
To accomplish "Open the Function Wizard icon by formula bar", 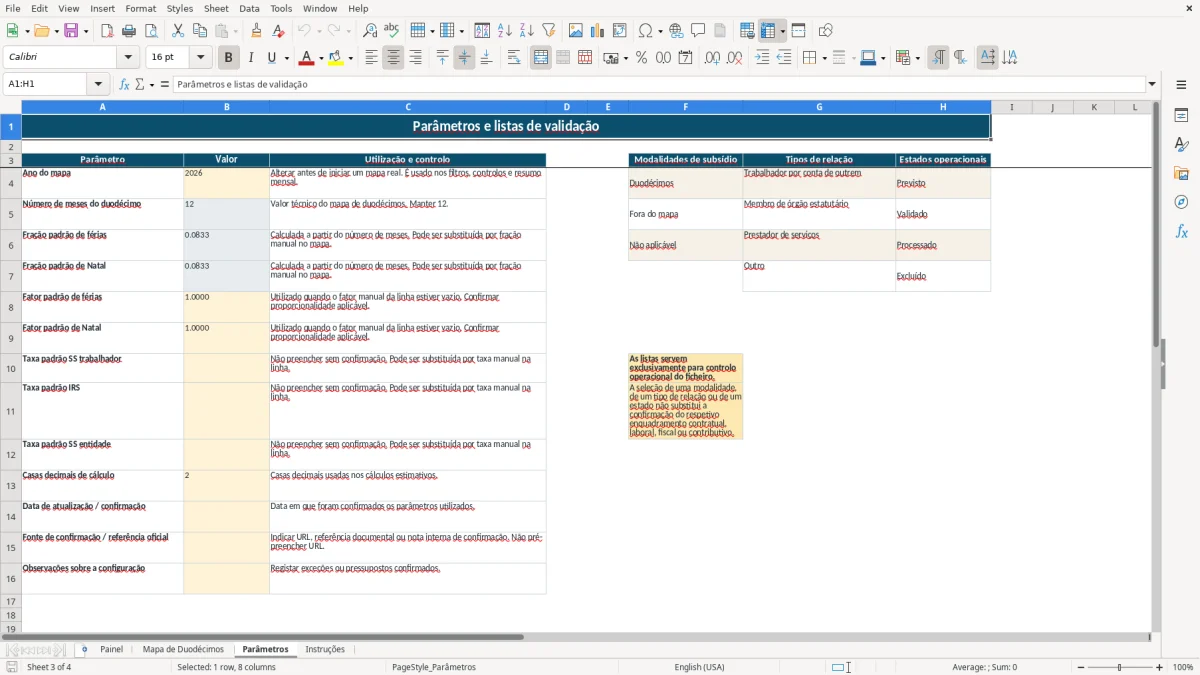I will (124, 84).
